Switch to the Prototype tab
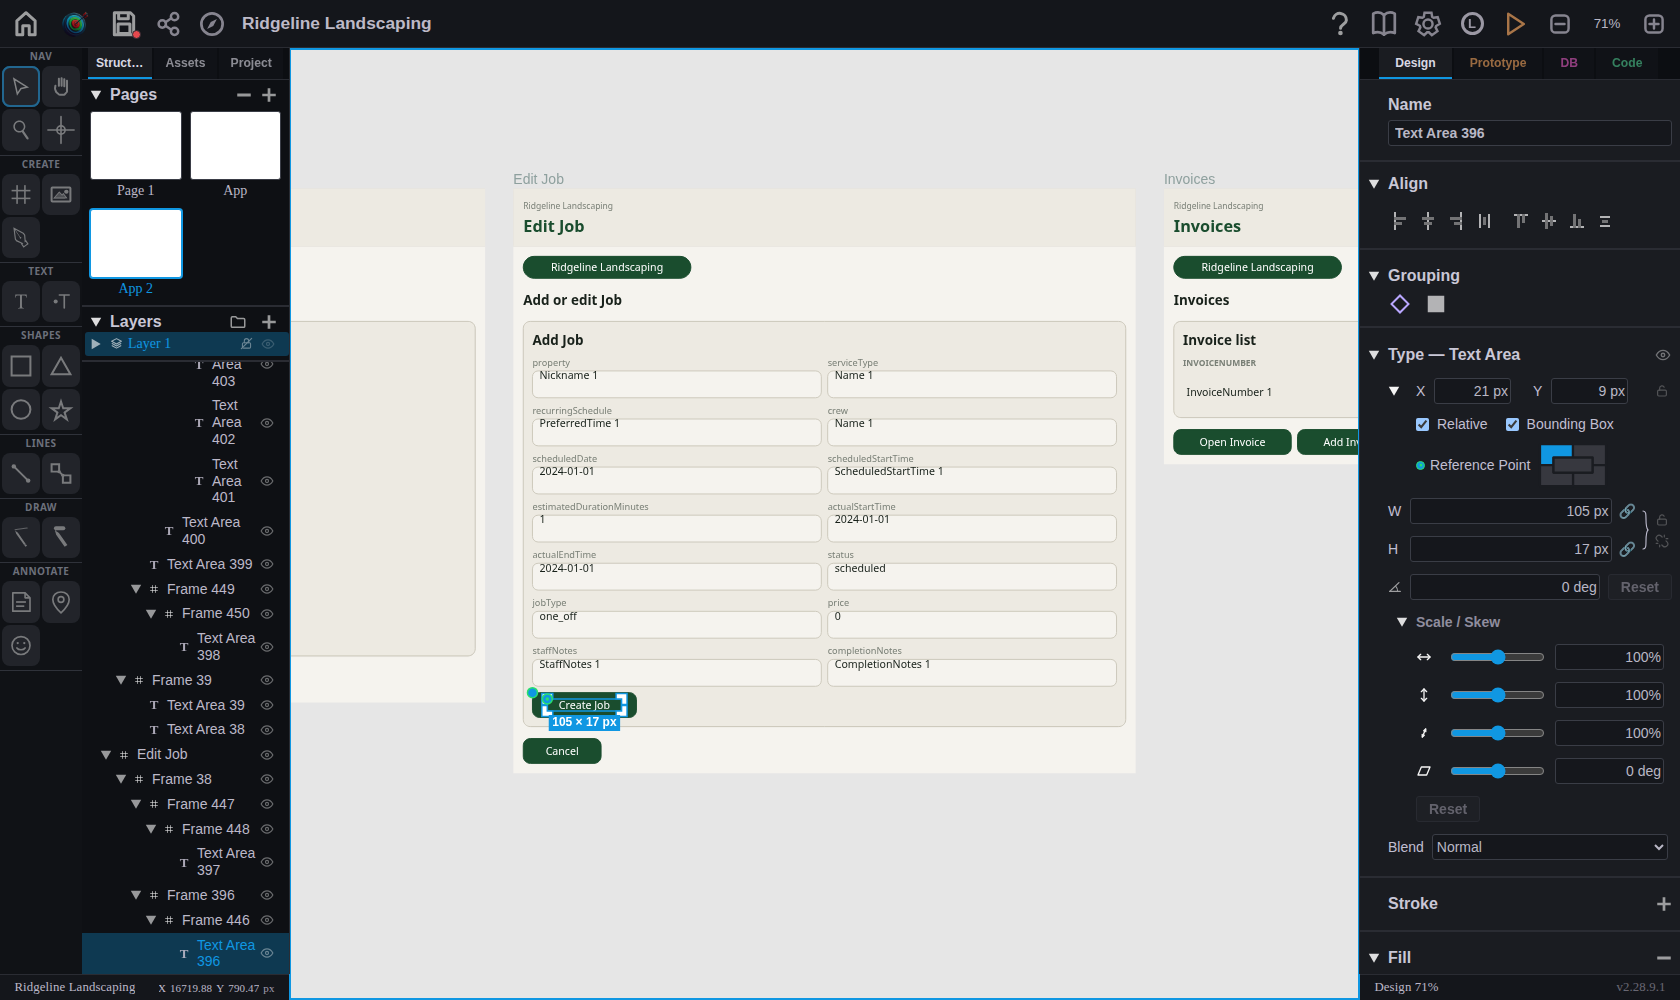1680x1000 pixels. (x=1498, y=63)
